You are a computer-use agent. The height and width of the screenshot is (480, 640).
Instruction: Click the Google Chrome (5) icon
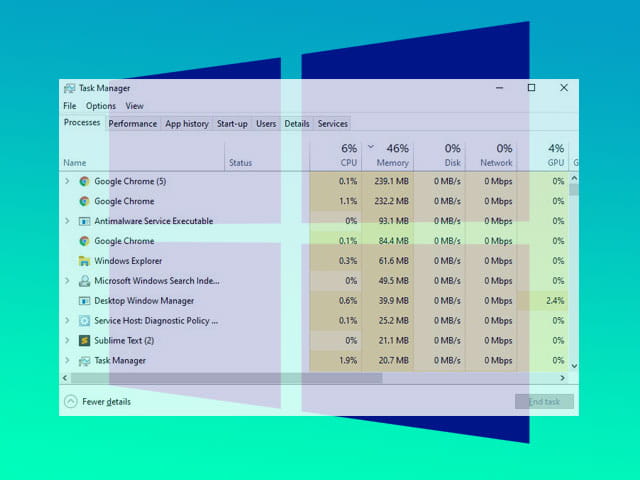[84, 181]
